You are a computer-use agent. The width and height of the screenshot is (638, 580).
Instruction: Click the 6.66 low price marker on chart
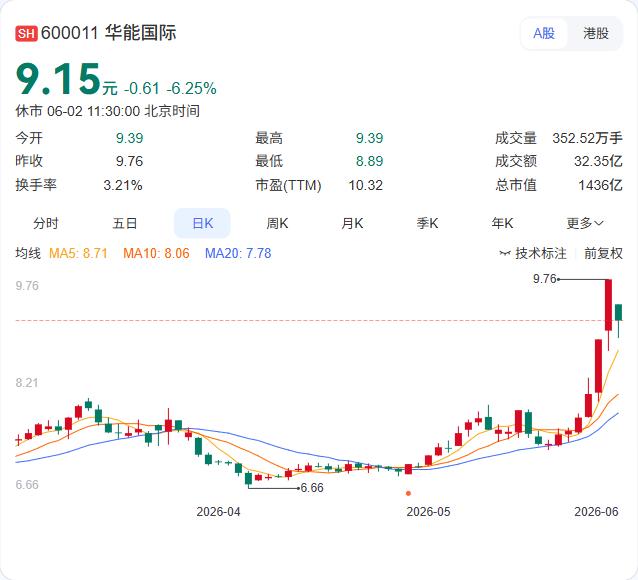click(x=312, y=488)
